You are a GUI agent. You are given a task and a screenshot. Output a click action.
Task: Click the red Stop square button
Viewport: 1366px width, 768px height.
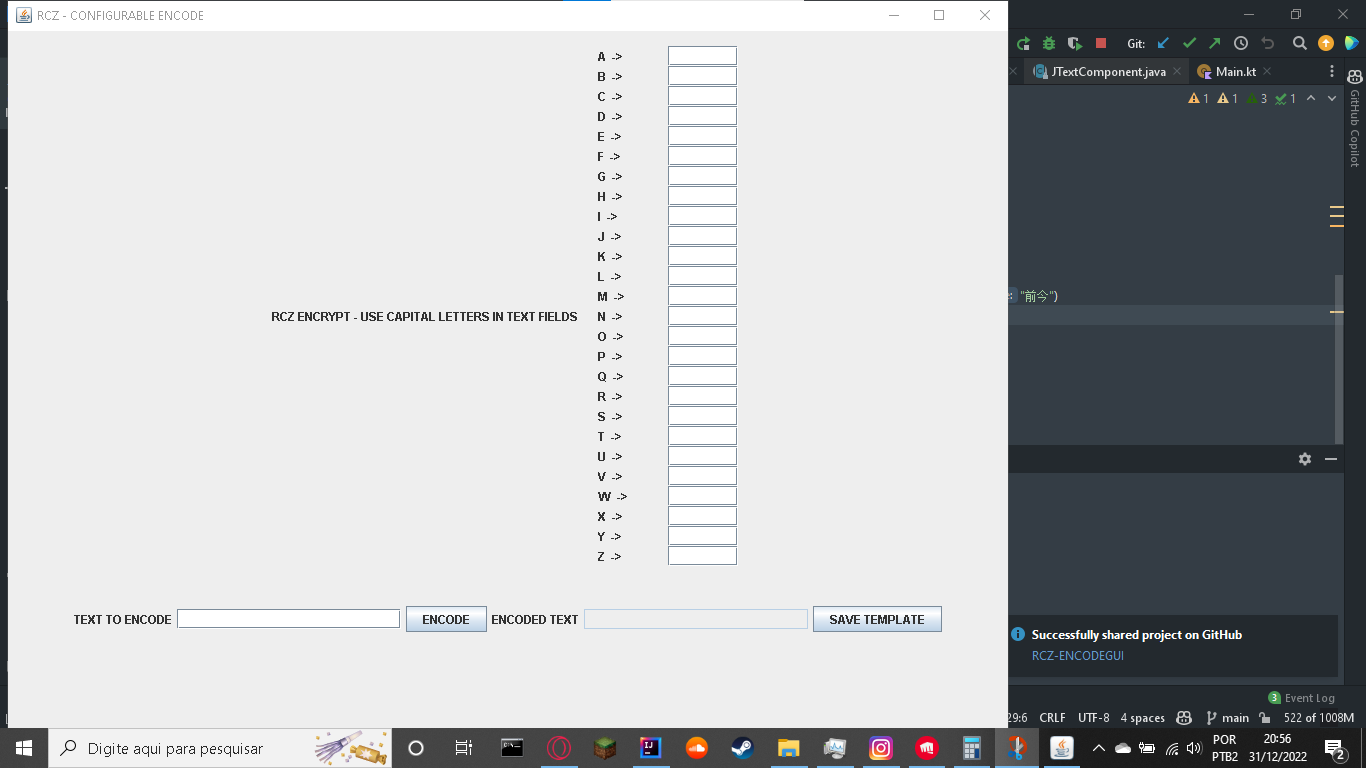point(1101,43)
